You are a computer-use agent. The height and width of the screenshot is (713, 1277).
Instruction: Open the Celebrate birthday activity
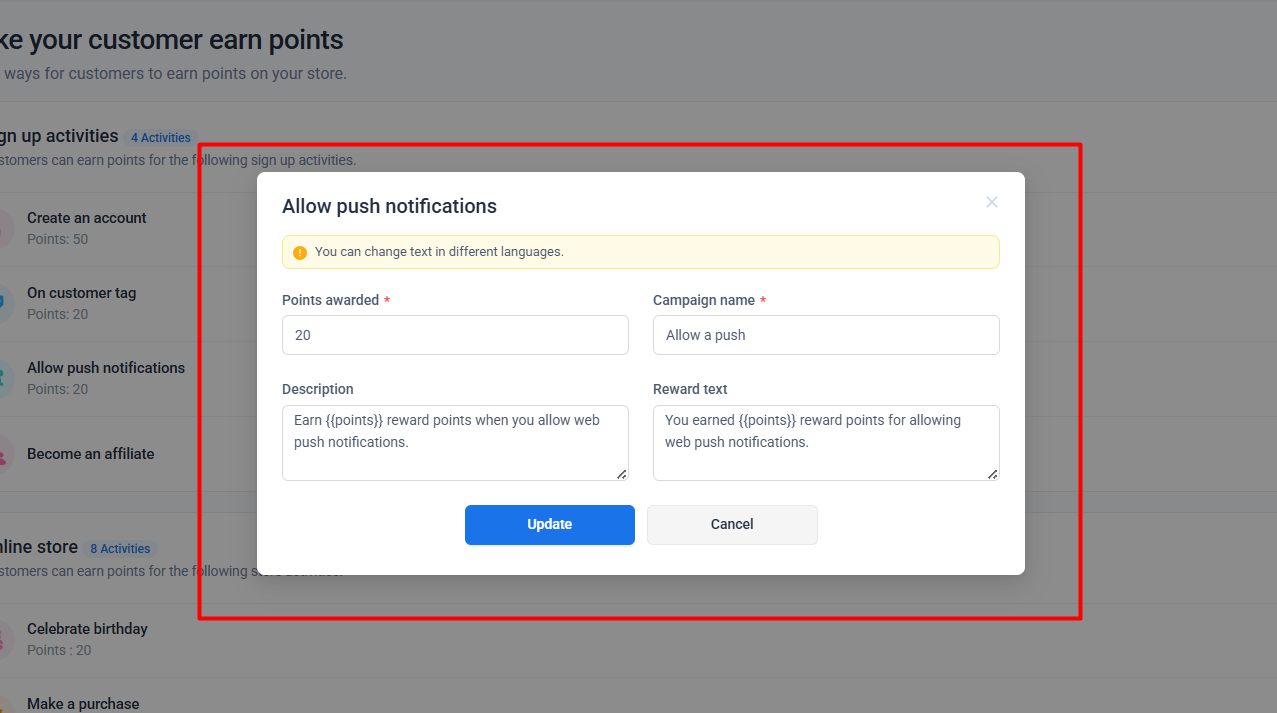[87, 629]
